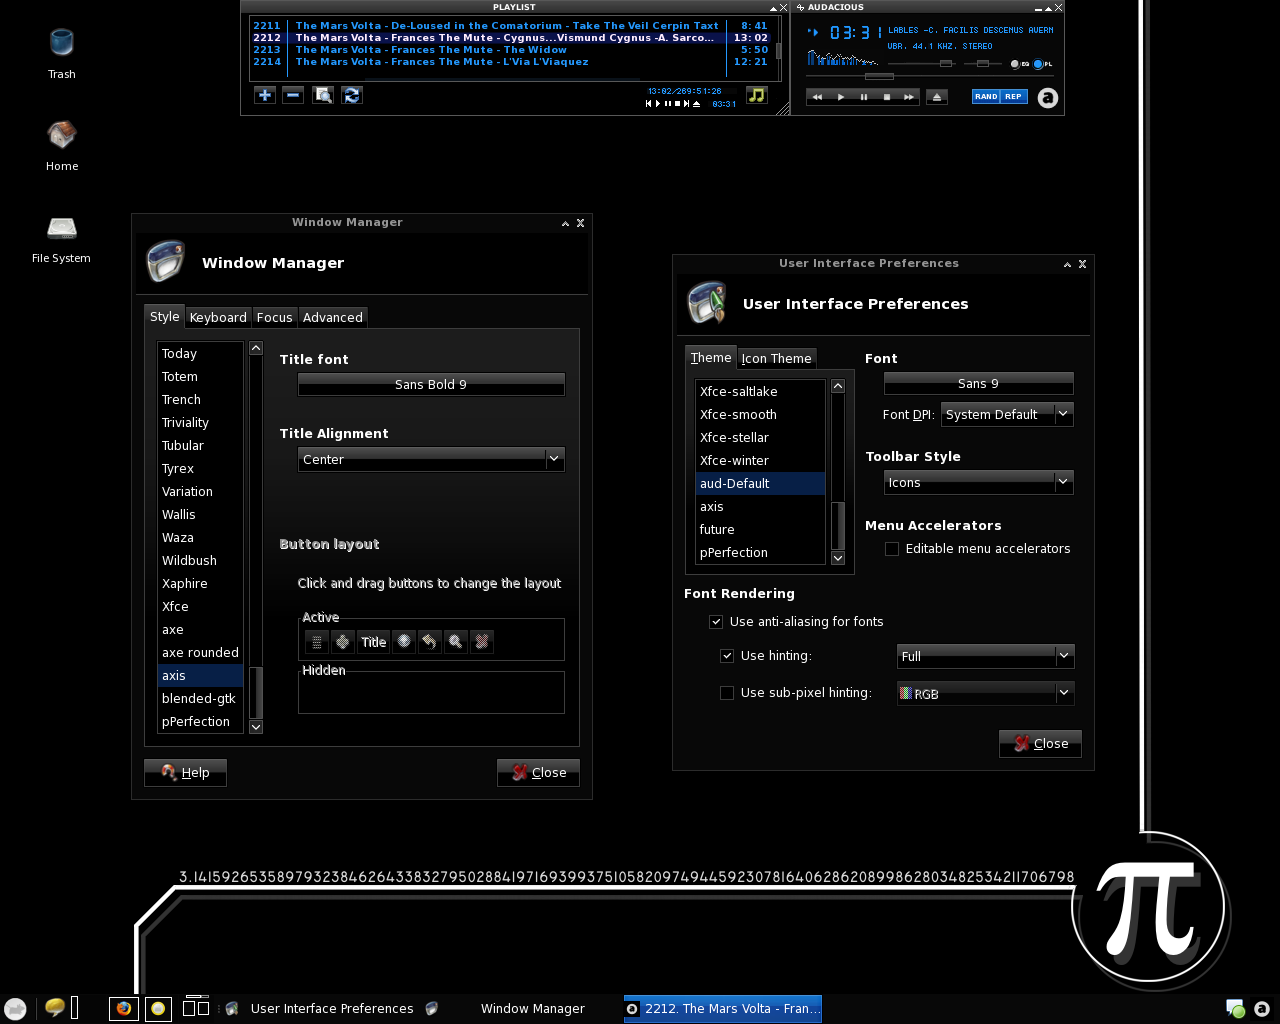This screenshot has height=1024, width=1280.
Task: Click the Audacious balance slider
Action: 983,64
